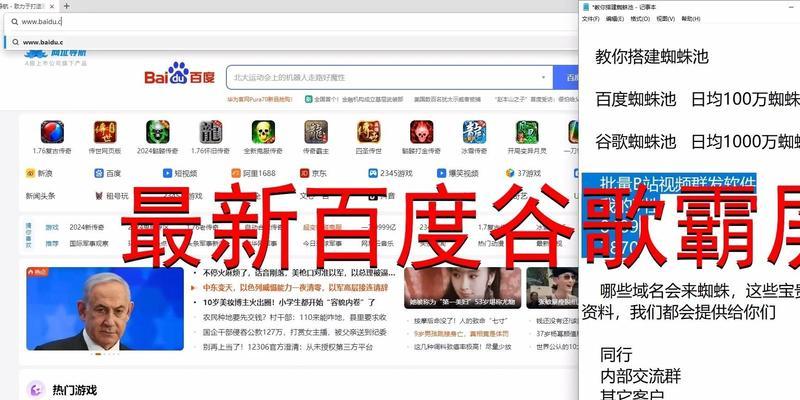Click the 爆笑视频 play icon
800x400 pixels.
441,173
